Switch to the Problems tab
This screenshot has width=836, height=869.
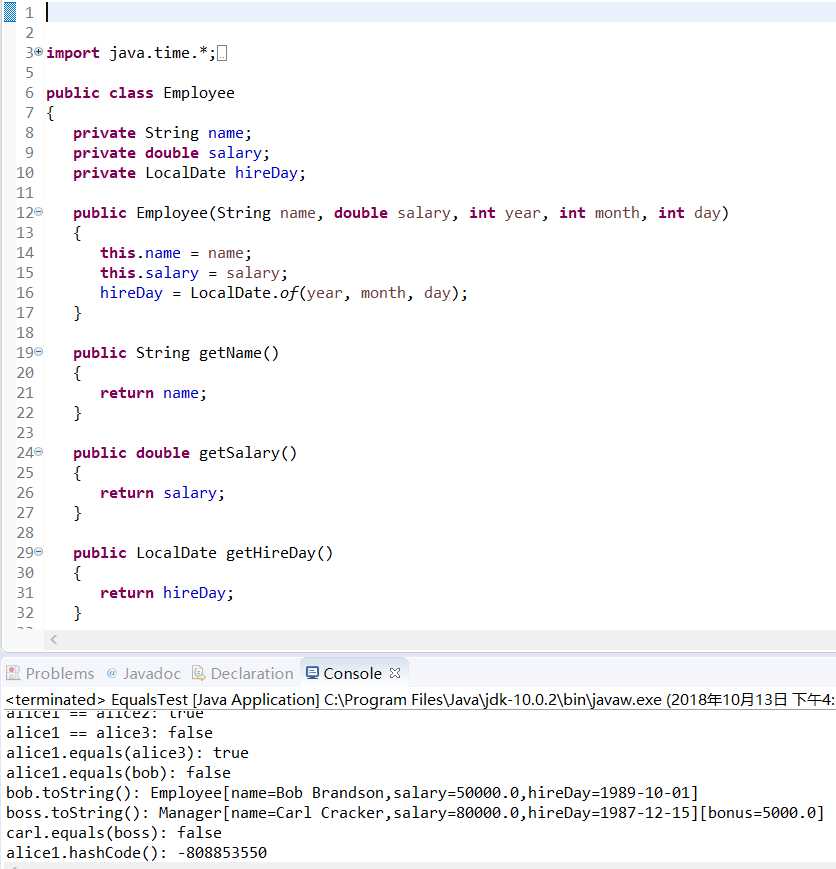click(50, 673)
